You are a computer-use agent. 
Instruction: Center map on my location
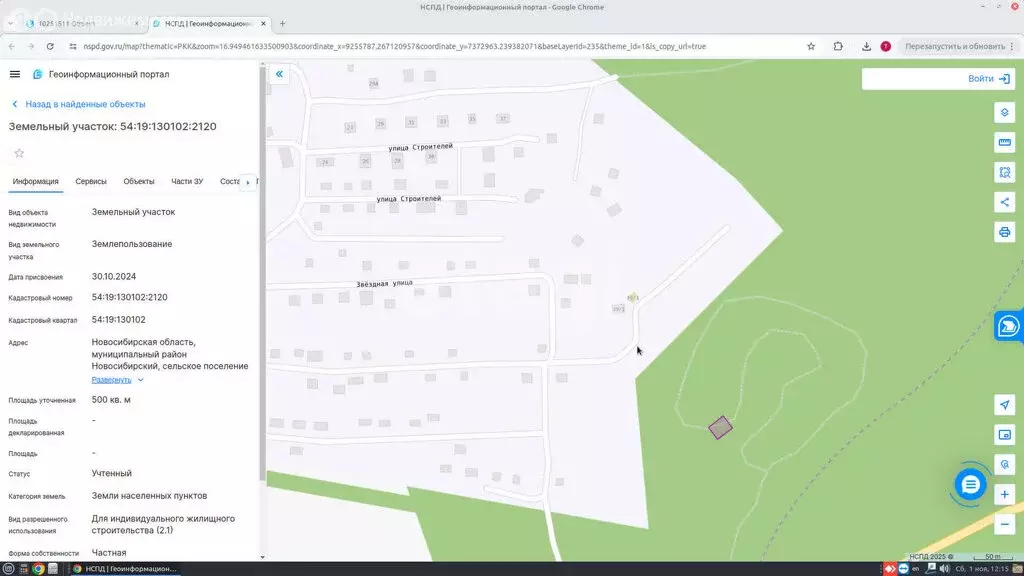tap(1005, 404)
